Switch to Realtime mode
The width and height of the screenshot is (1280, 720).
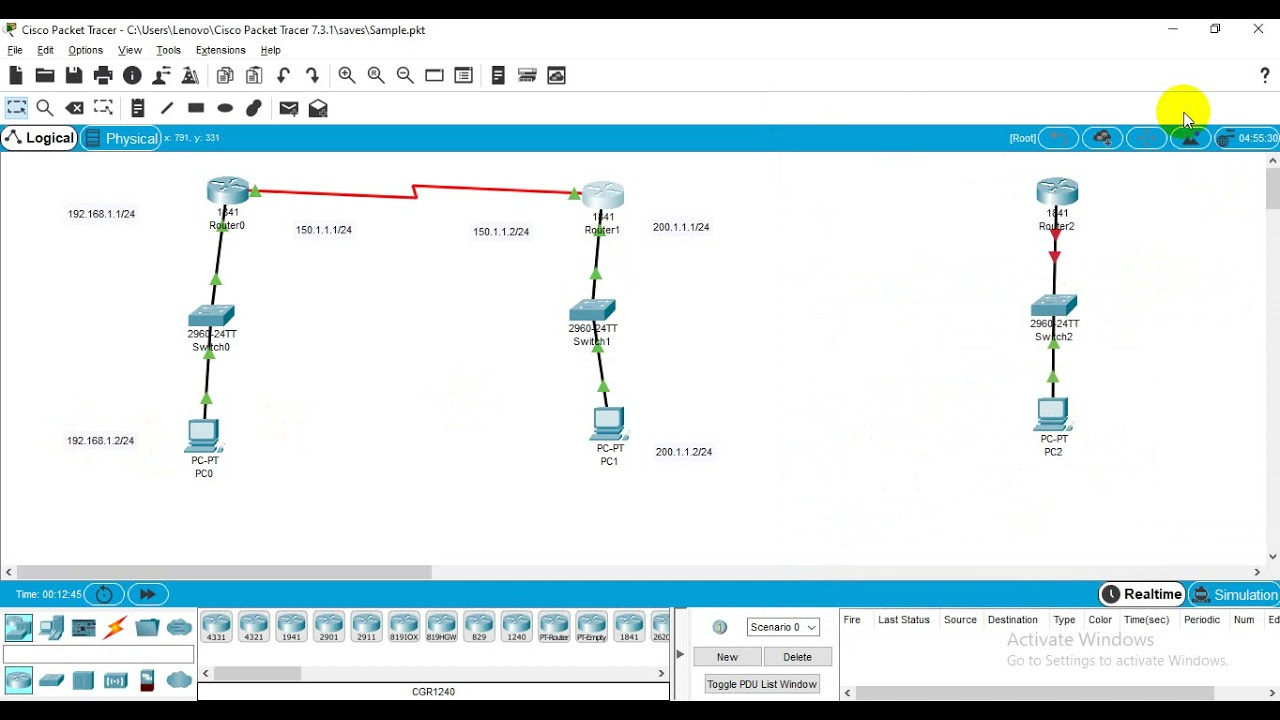coord(1141,594)
